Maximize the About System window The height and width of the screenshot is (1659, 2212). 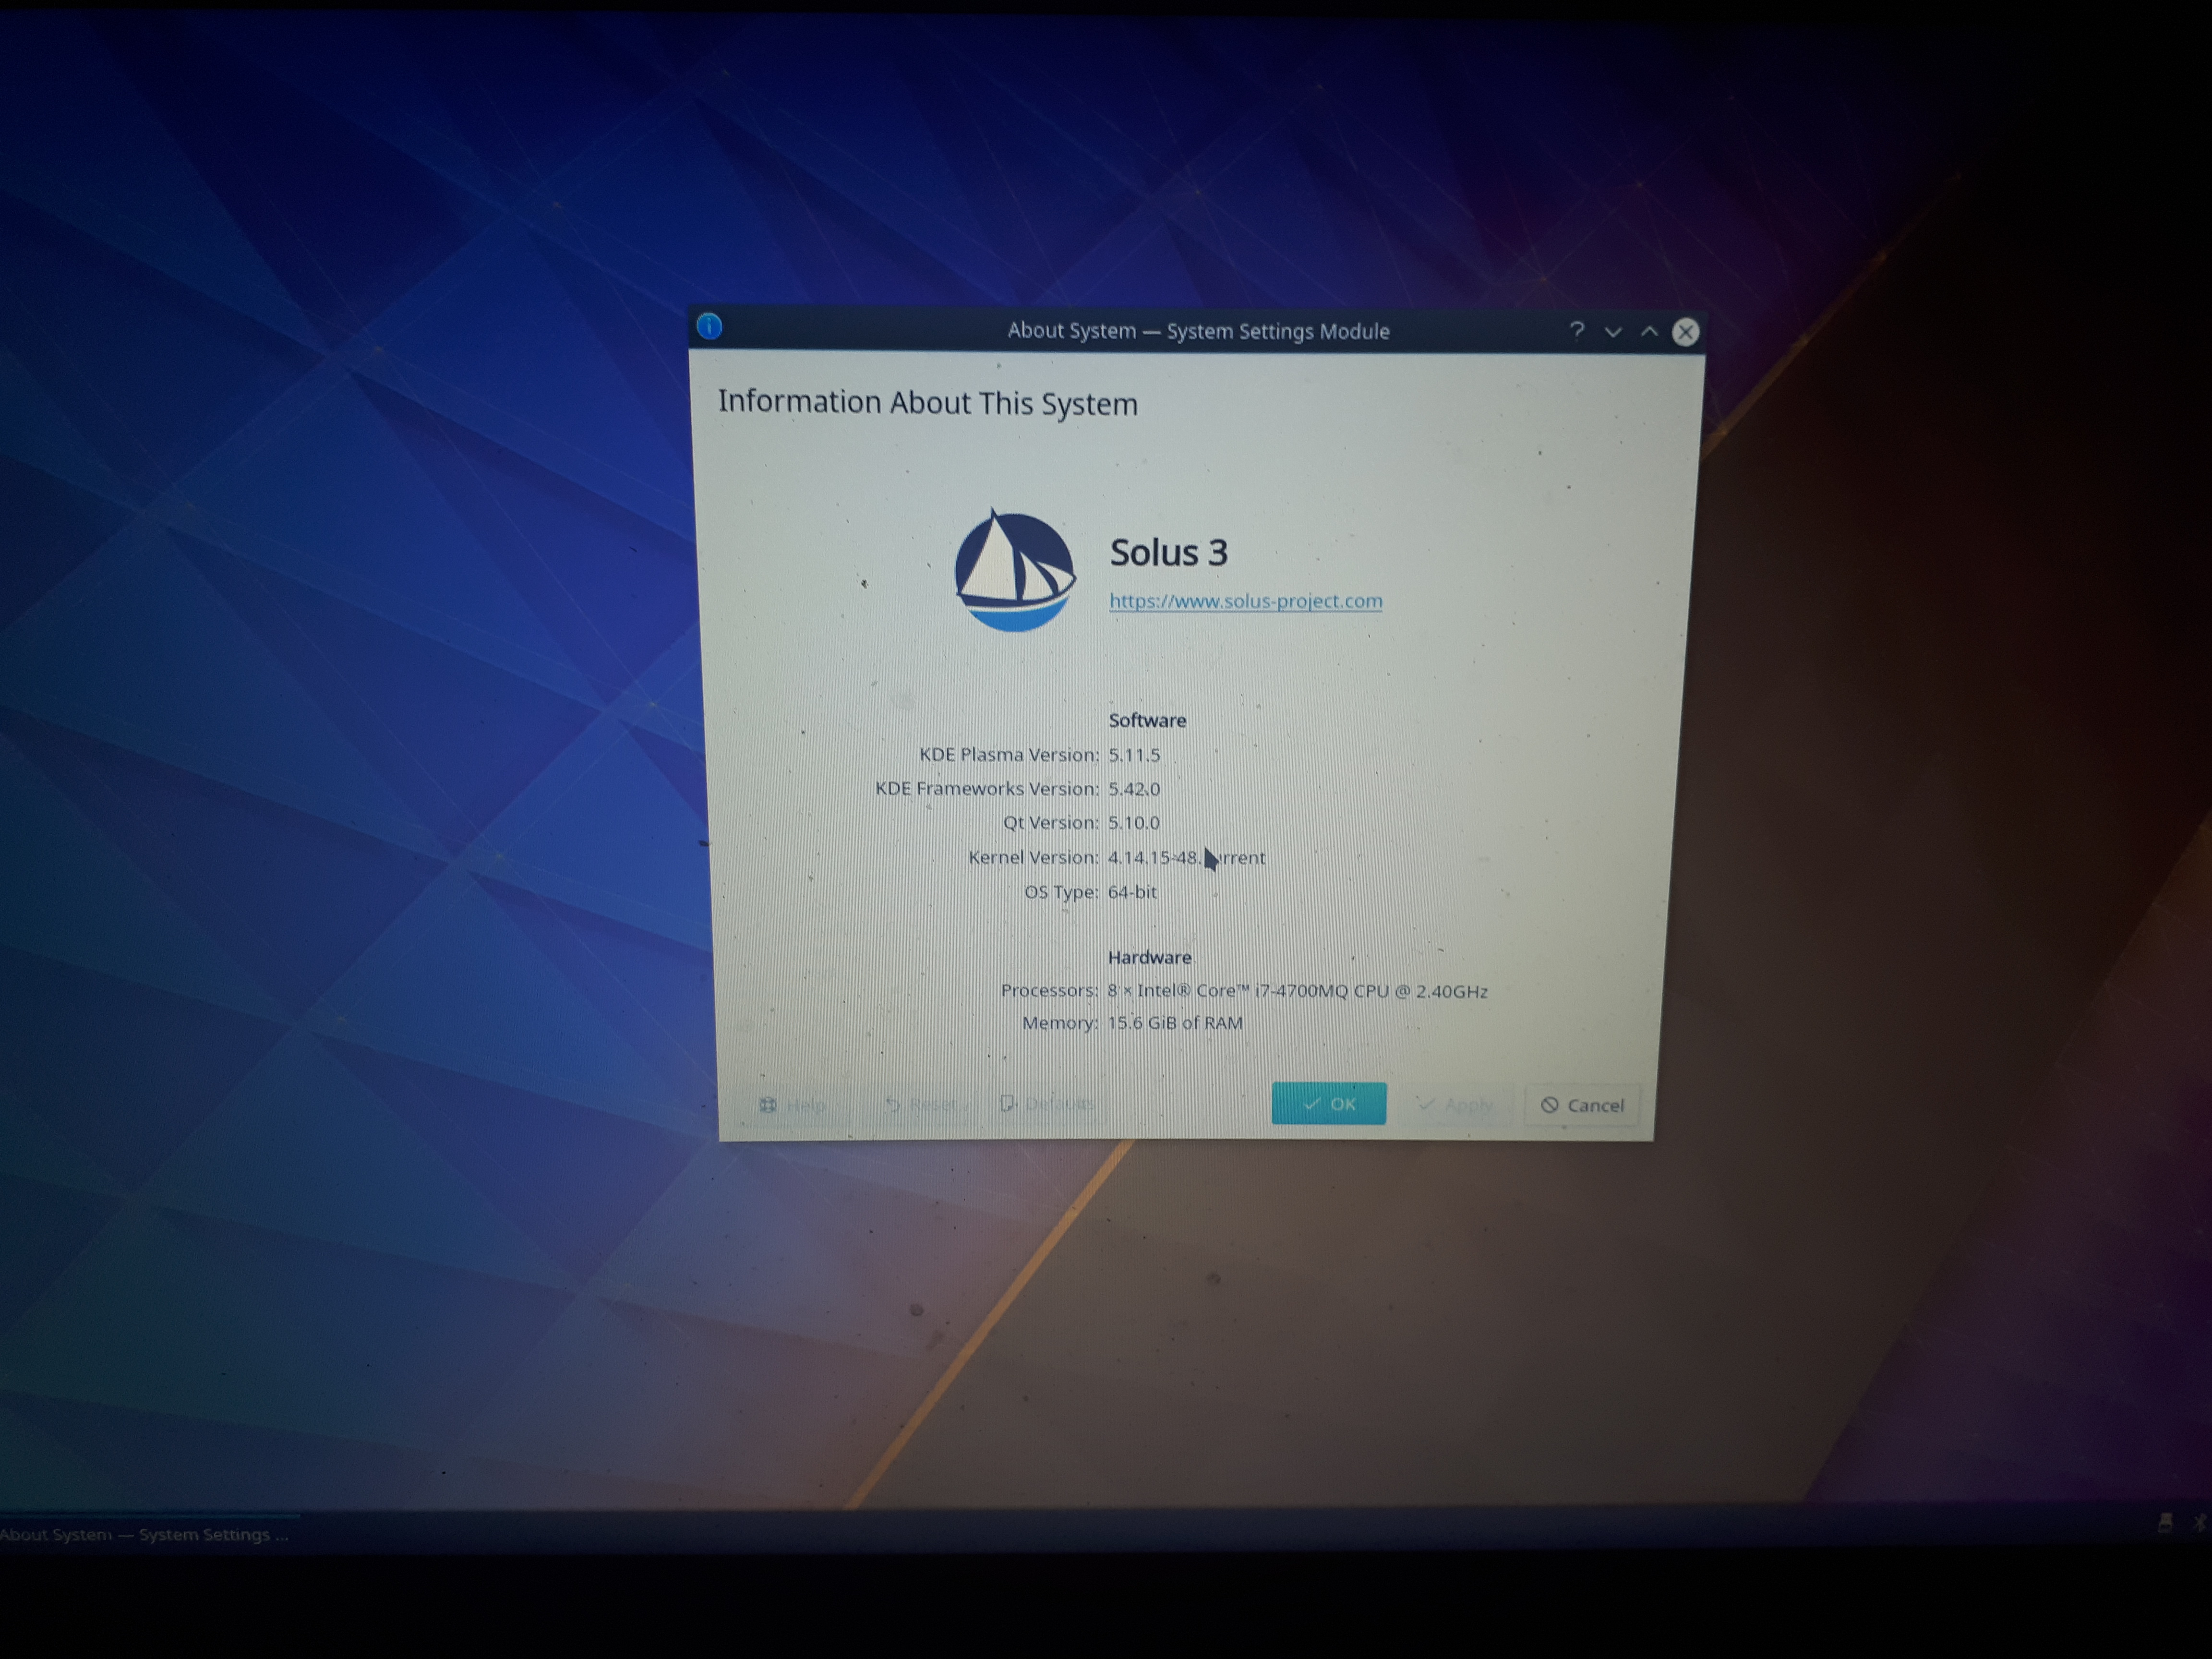click(x=1649, y=331)
